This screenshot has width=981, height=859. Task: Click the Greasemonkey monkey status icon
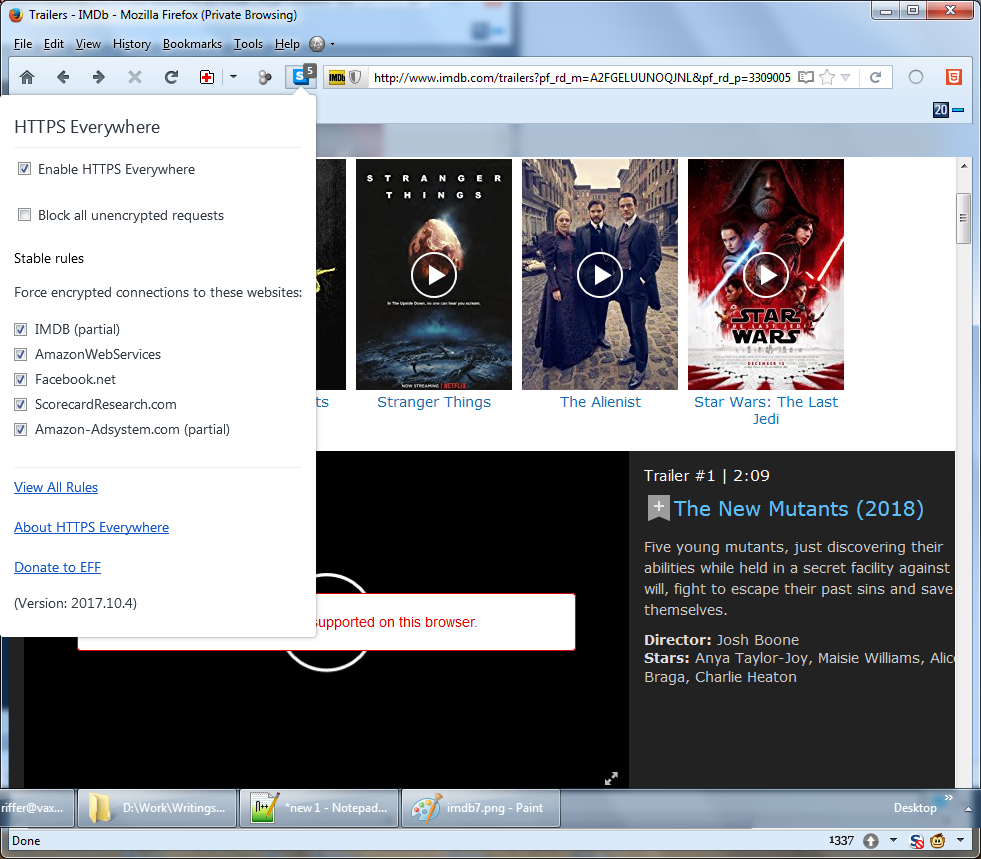(x=937, y=841)
